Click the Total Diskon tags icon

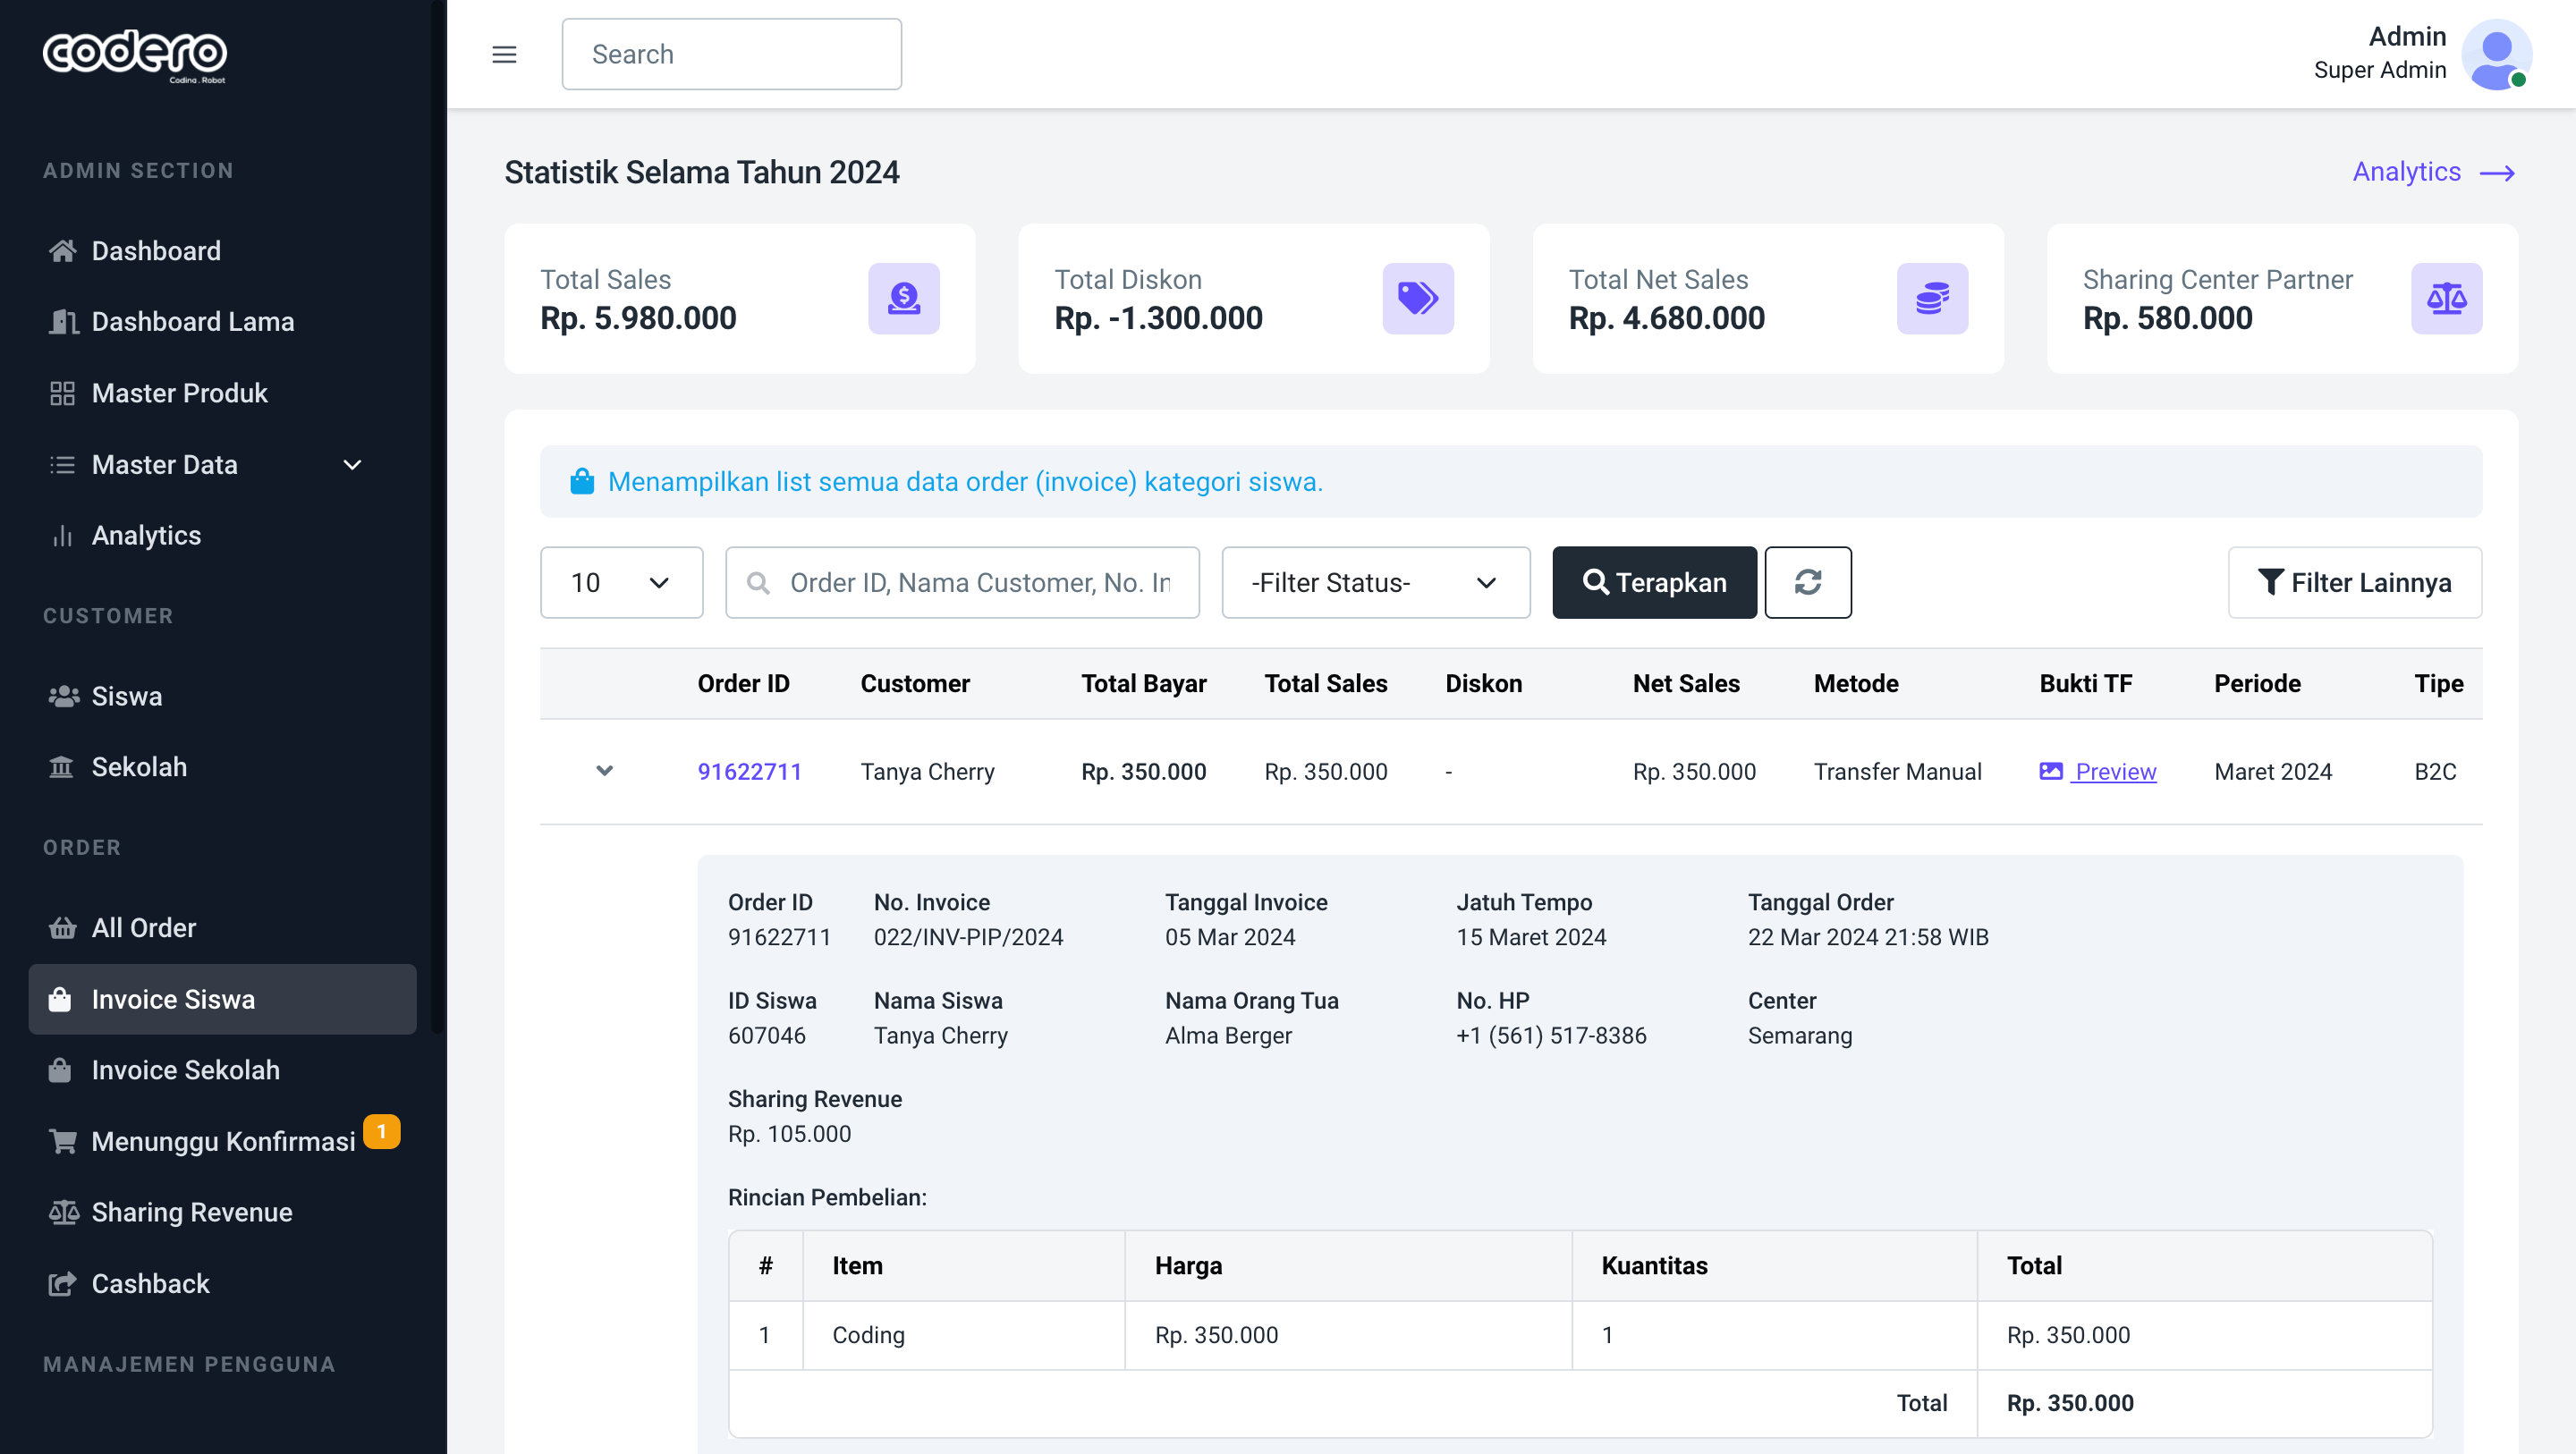tap(1417, 298)
